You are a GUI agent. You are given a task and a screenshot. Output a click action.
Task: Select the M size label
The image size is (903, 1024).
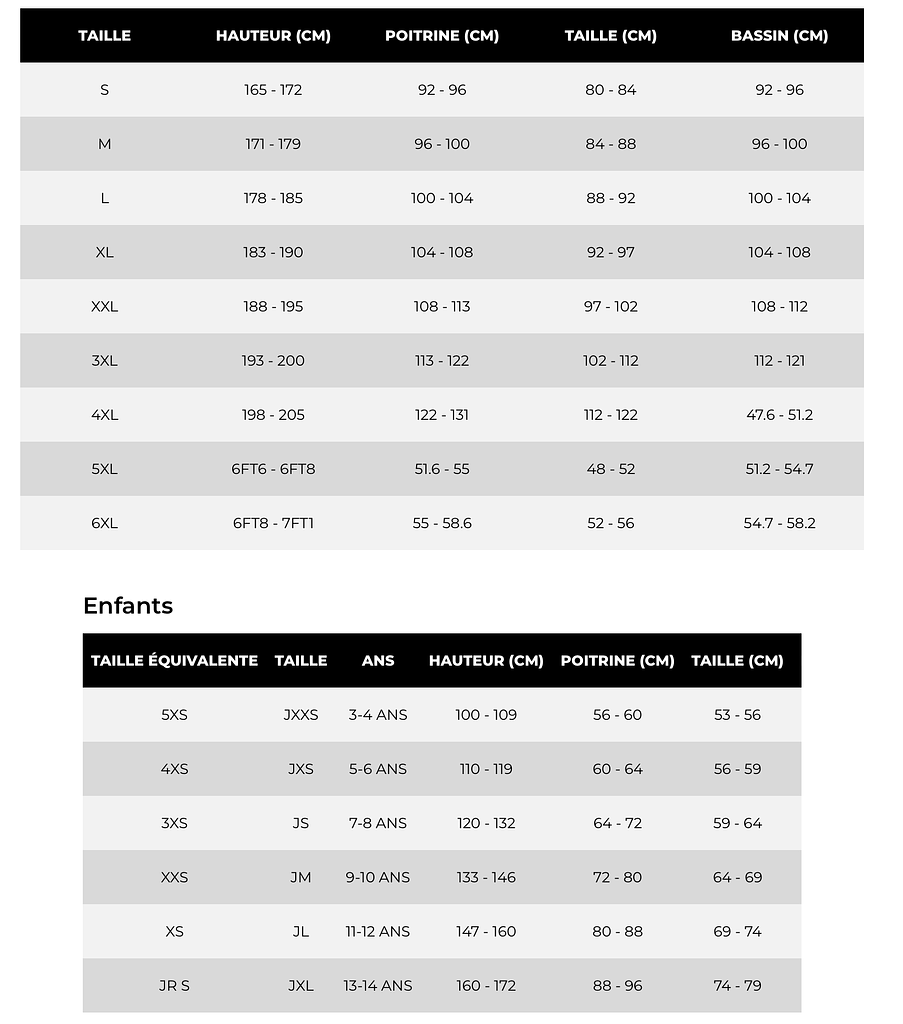(104, 144)
